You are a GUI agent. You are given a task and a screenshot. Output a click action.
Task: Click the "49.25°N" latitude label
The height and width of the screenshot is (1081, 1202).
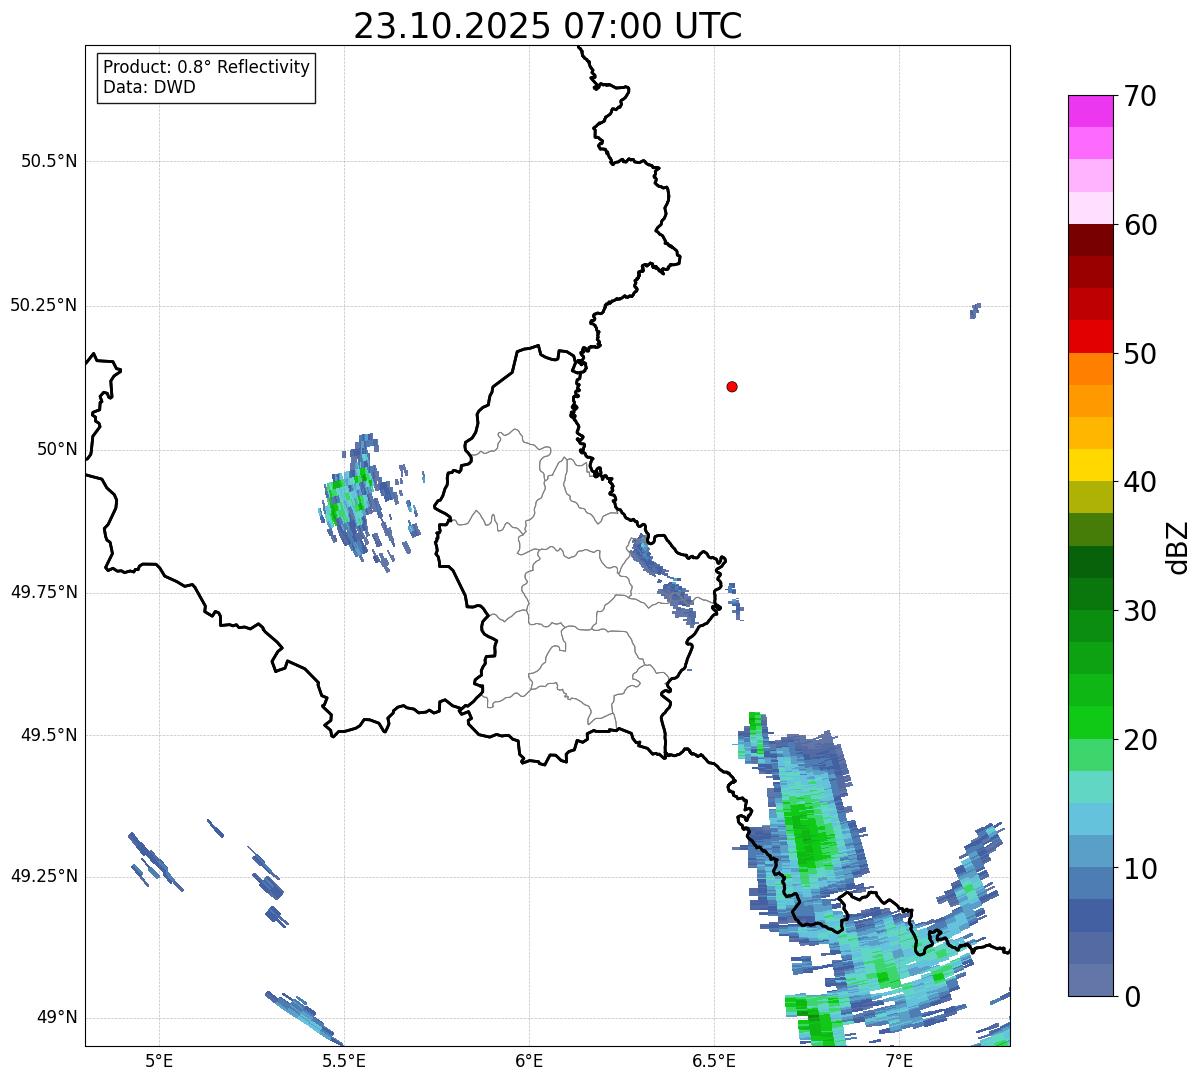coord(44,876)
